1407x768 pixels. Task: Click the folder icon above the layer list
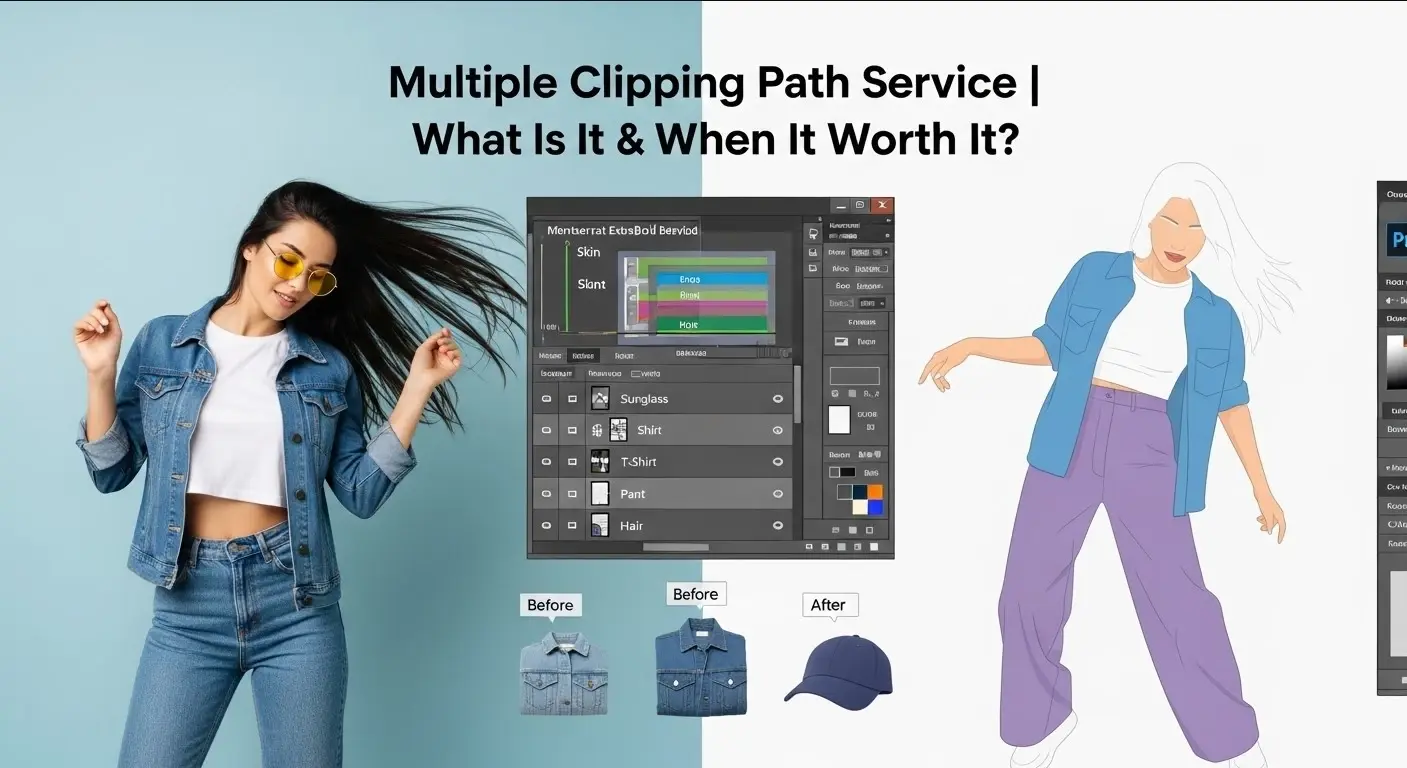pos(812,265)
